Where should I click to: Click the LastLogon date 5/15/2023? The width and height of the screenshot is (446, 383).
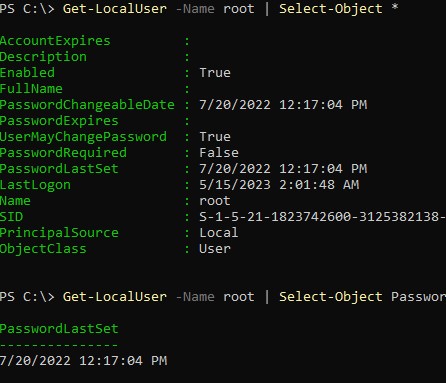click(x=235, y=185)
